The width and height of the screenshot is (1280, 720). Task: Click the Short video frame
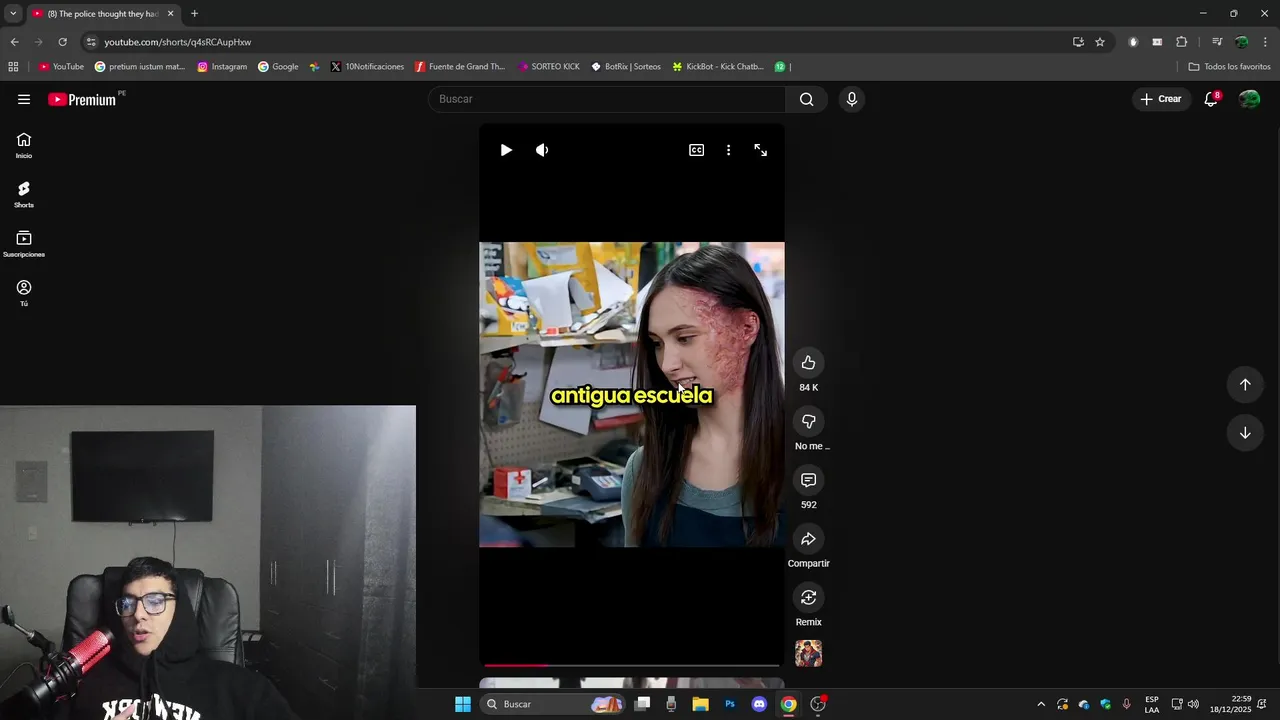click(632, 395)
